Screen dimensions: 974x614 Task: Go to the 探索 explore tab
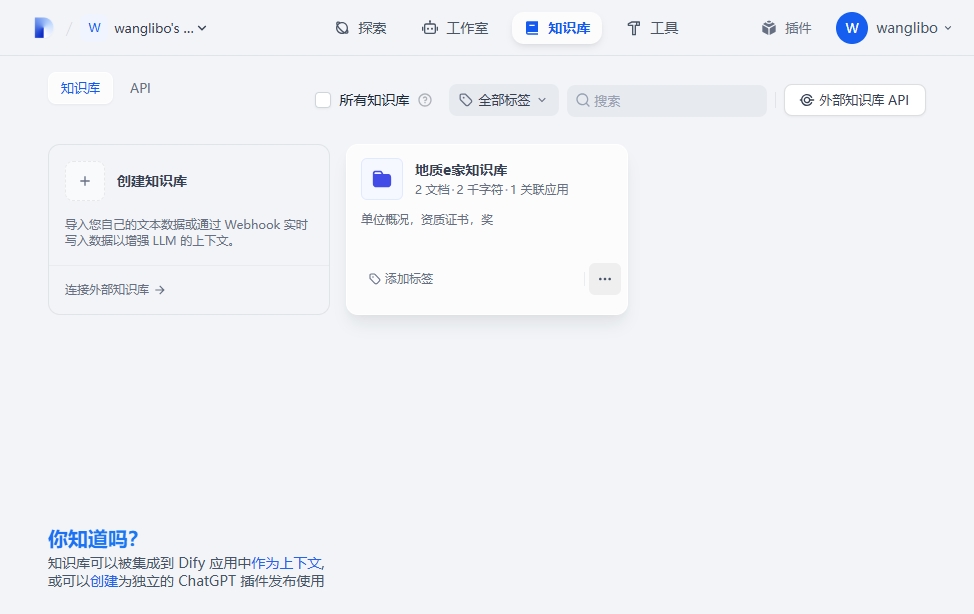[x=360, y=28]
